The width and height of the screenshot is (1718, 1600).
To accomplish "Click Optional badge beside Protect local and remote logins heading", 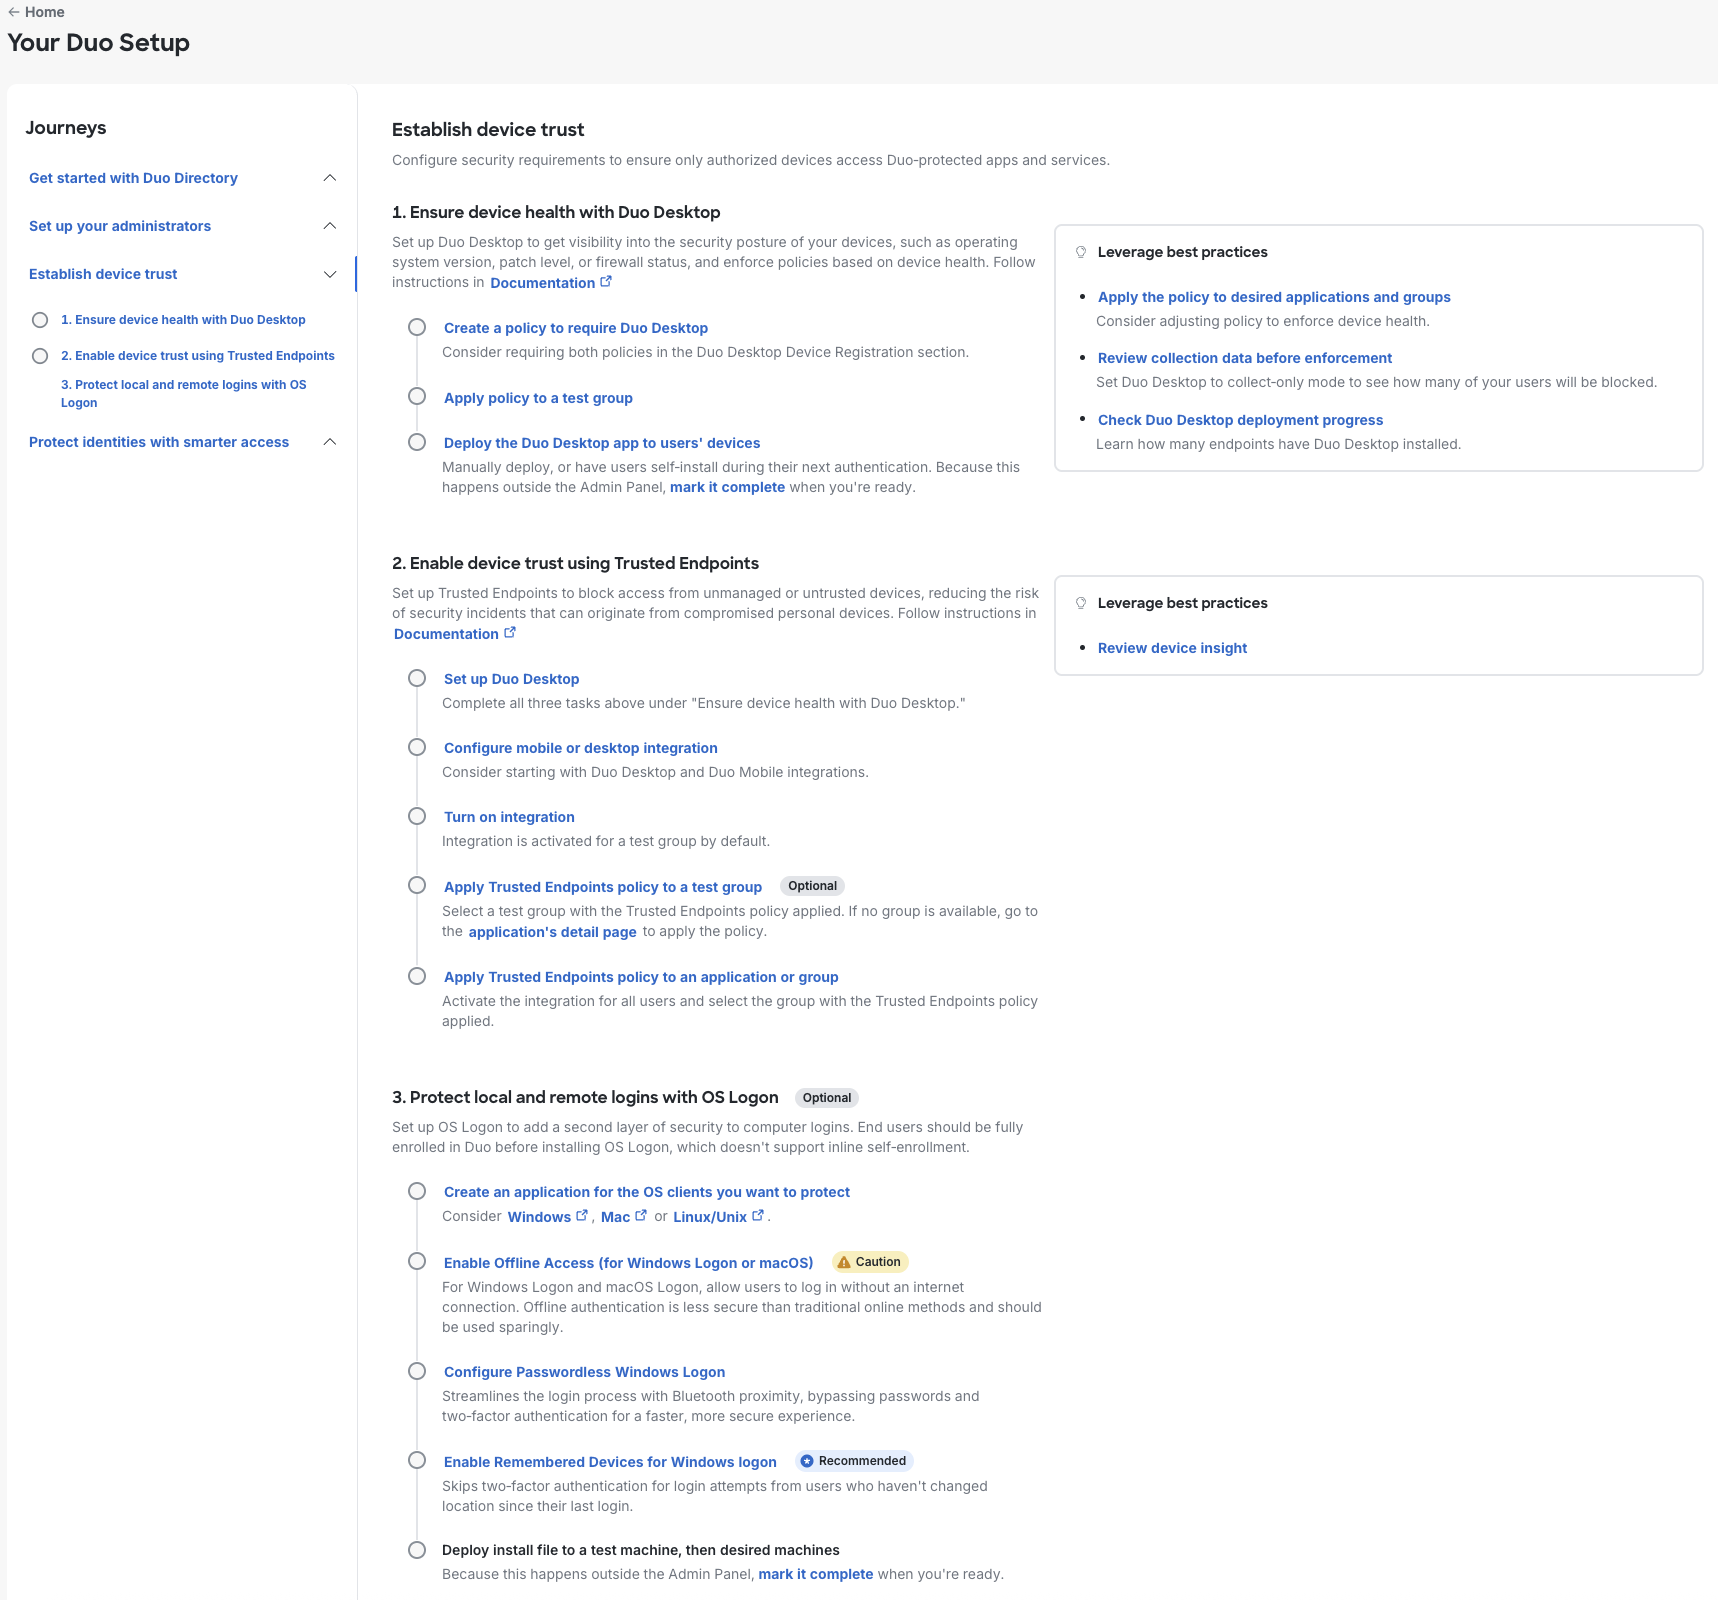I will (x=827, y=1098).
